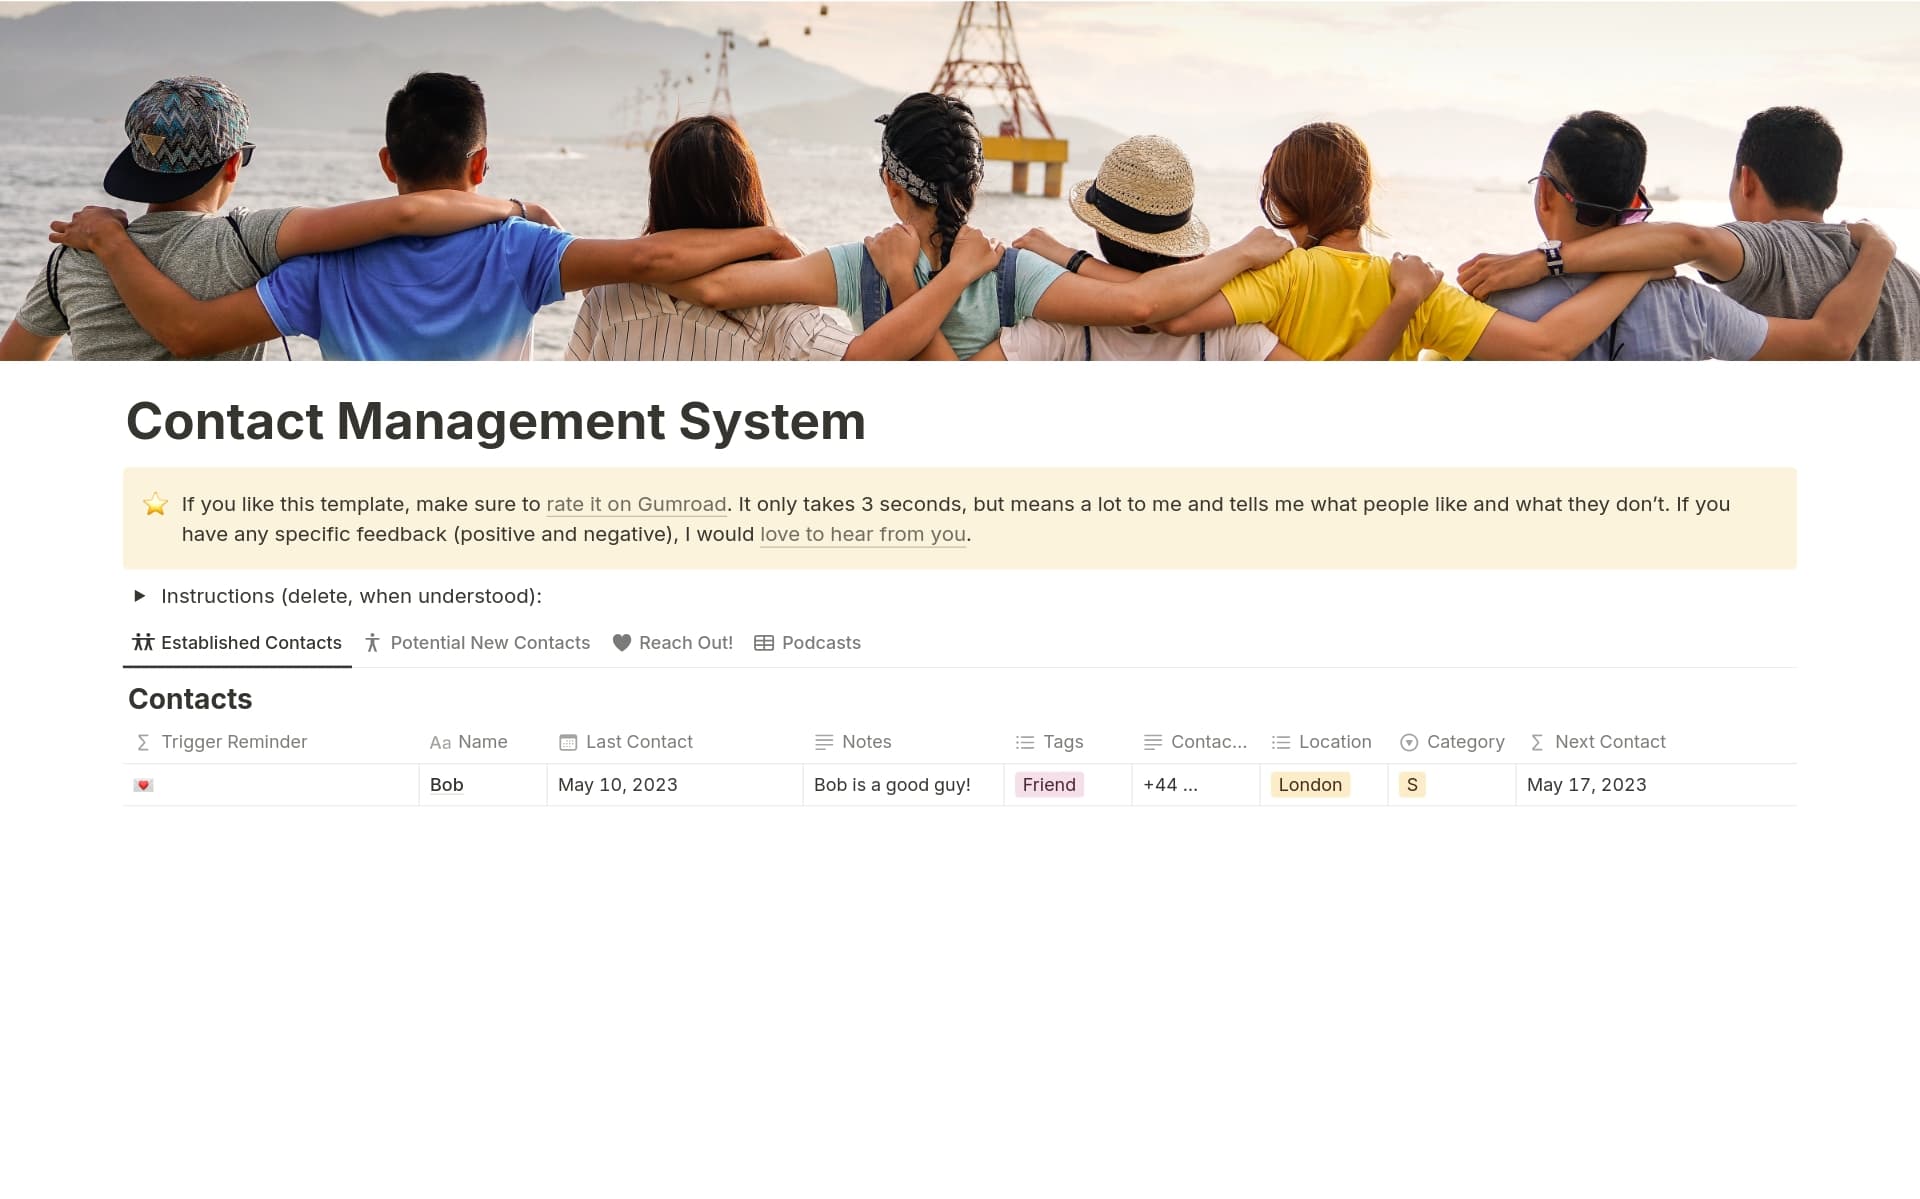This screenshot has height=1199, width=1920.
Task: Click the text icon beside Notes header
Action: tap(824, 742)
